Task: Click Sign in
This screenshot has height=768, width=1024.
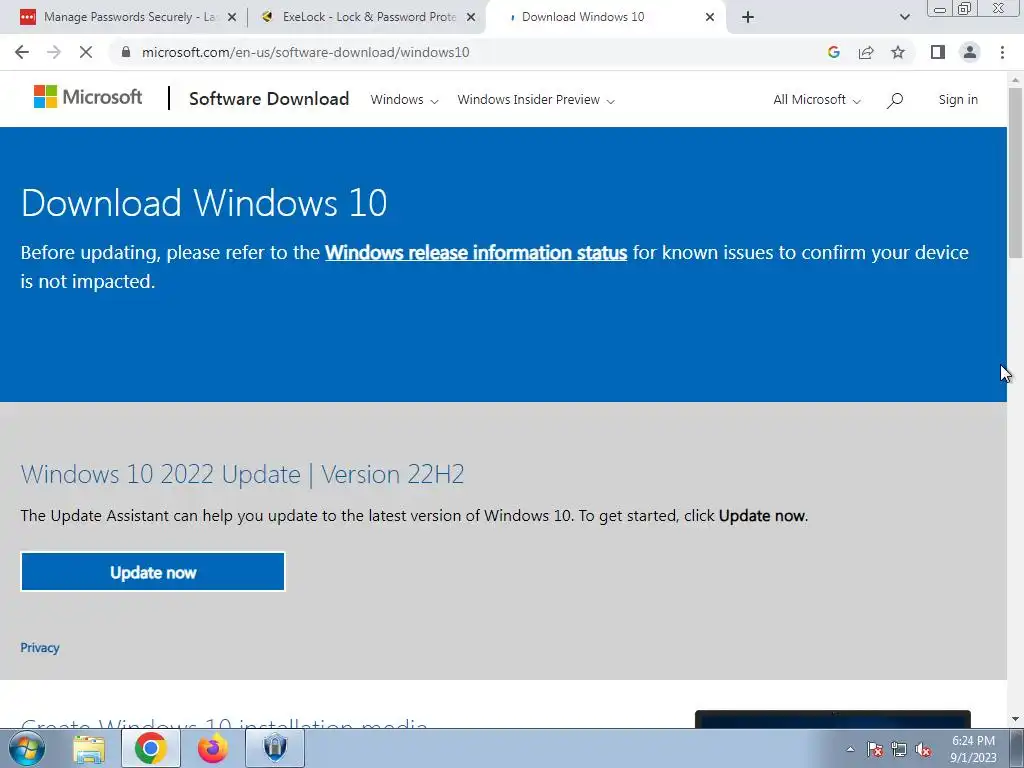Action: click(x=958, y=100)
